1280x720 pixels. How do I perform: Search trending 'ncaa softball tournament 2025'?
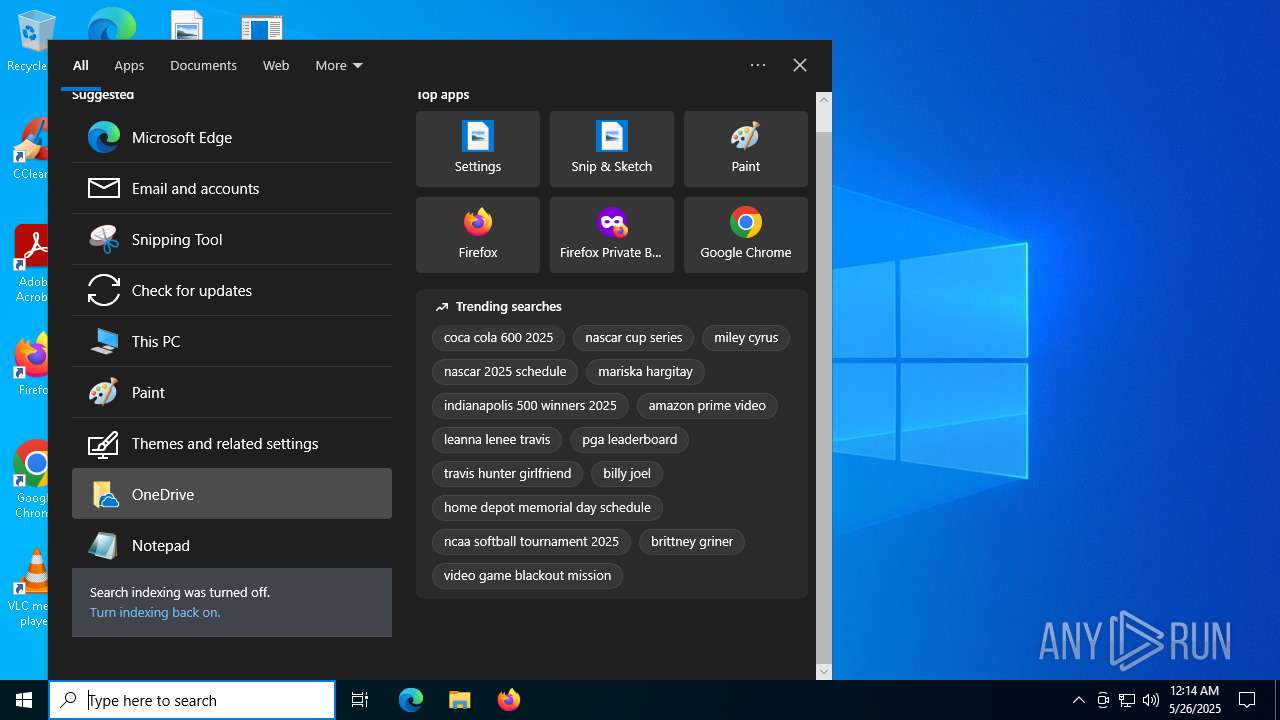click(531, 542)
